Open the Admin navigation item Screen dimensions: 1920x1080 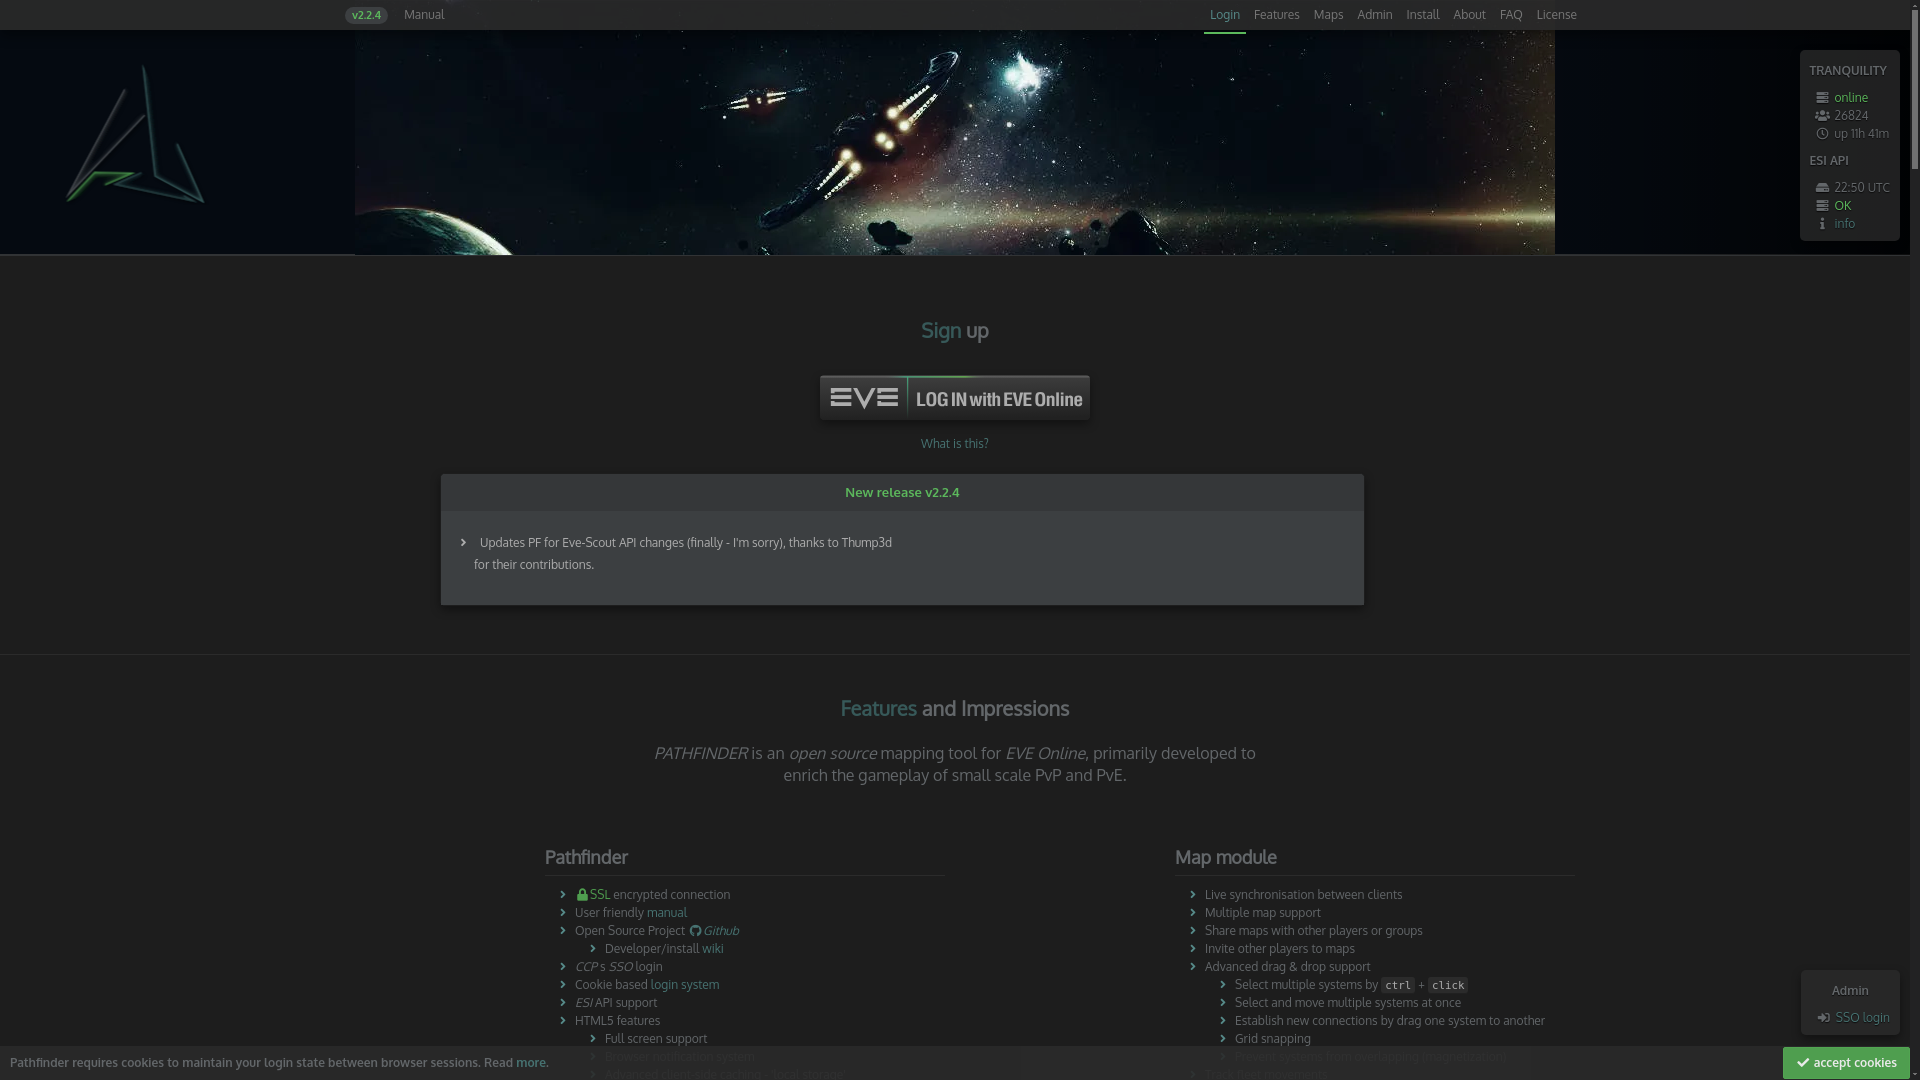coord(1374,15)
